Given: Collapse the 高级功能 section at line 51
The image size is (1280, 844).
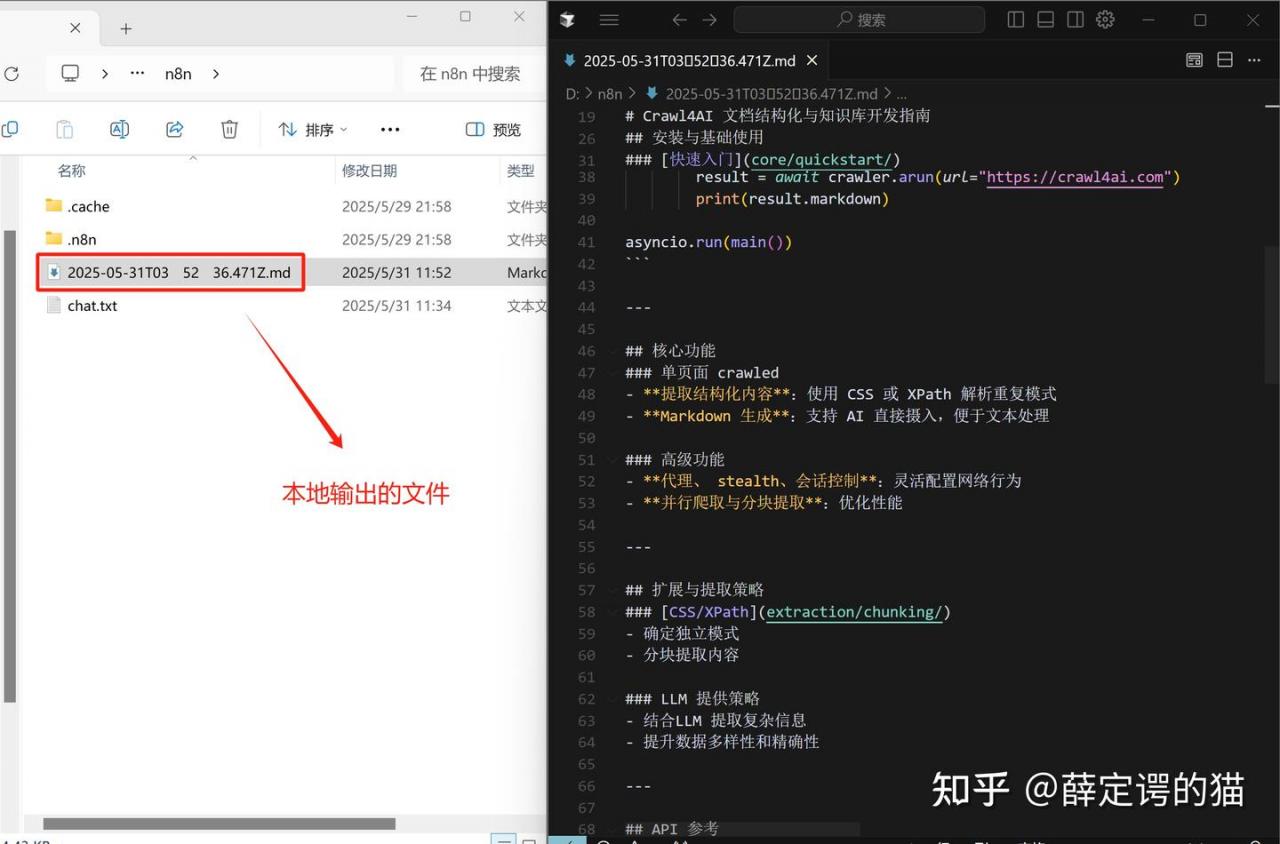Looking at the screenshot, I should (614, 460).
